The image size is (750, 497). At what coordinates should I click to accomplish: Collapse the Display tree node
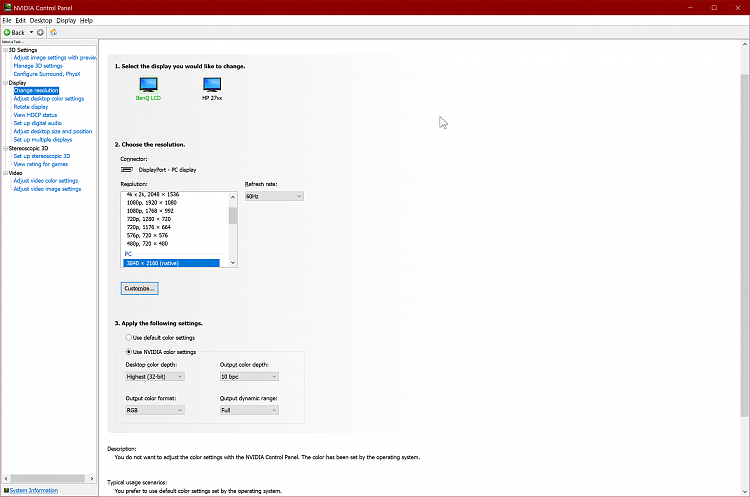pyautogui.click(x=5, y=83)
